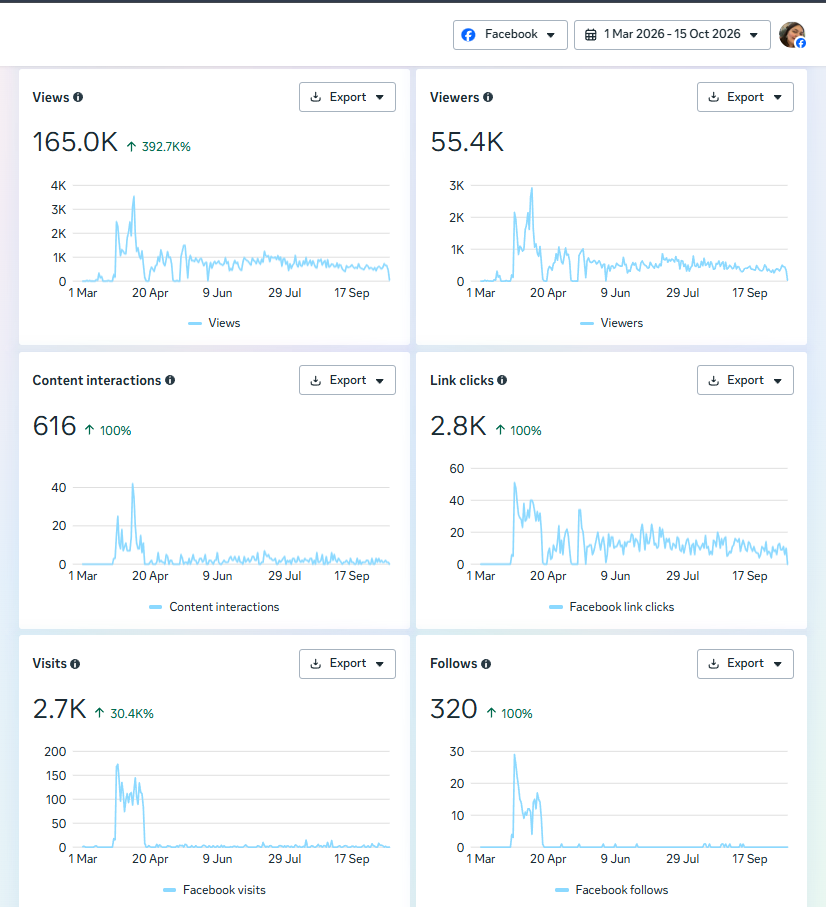Click the peak of the Views line chart
The image size is (826, 907).
point(134,197)
